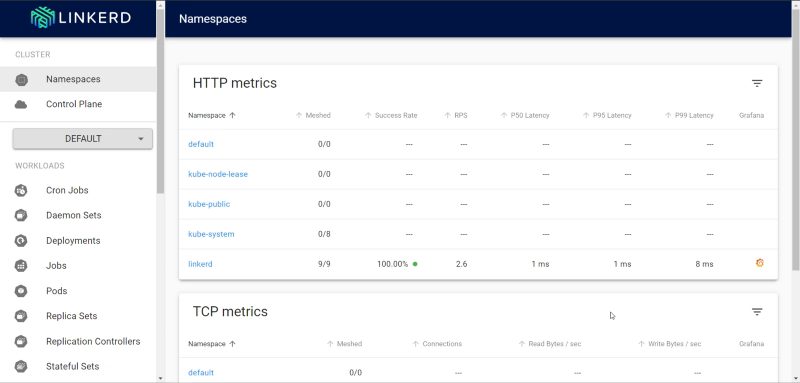Open Control Plane in the sidebar
The height and width of the screenshot is (383, 800).
[x=78, y=104]
